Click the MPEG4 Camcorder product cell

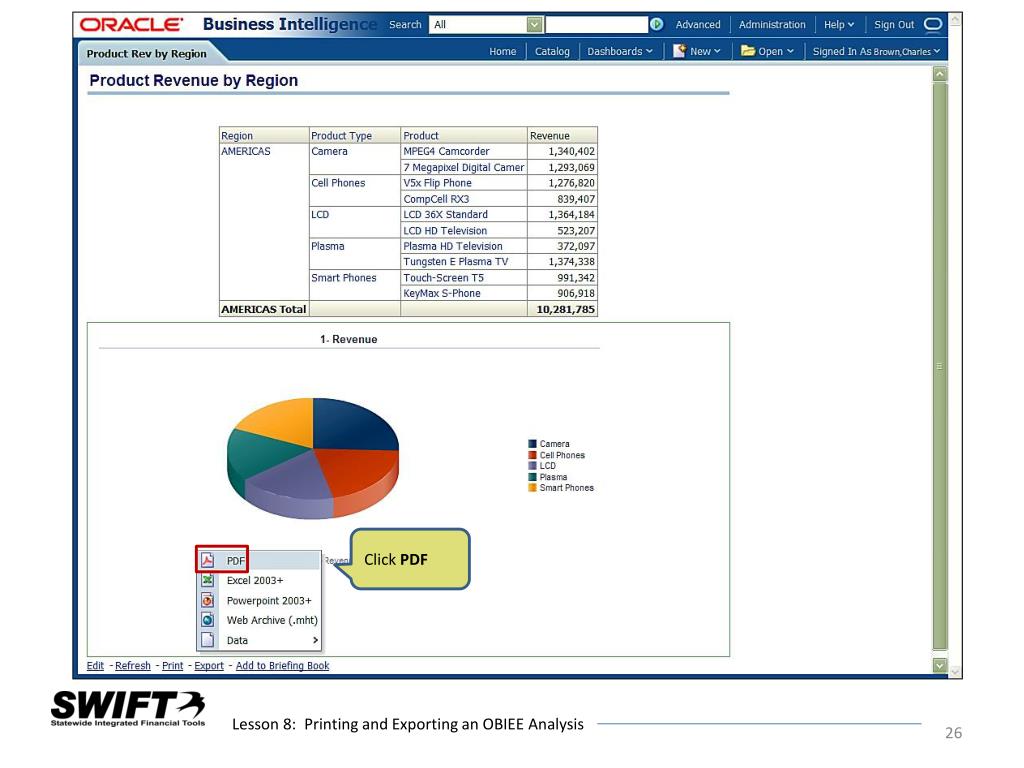click(463, 151)
